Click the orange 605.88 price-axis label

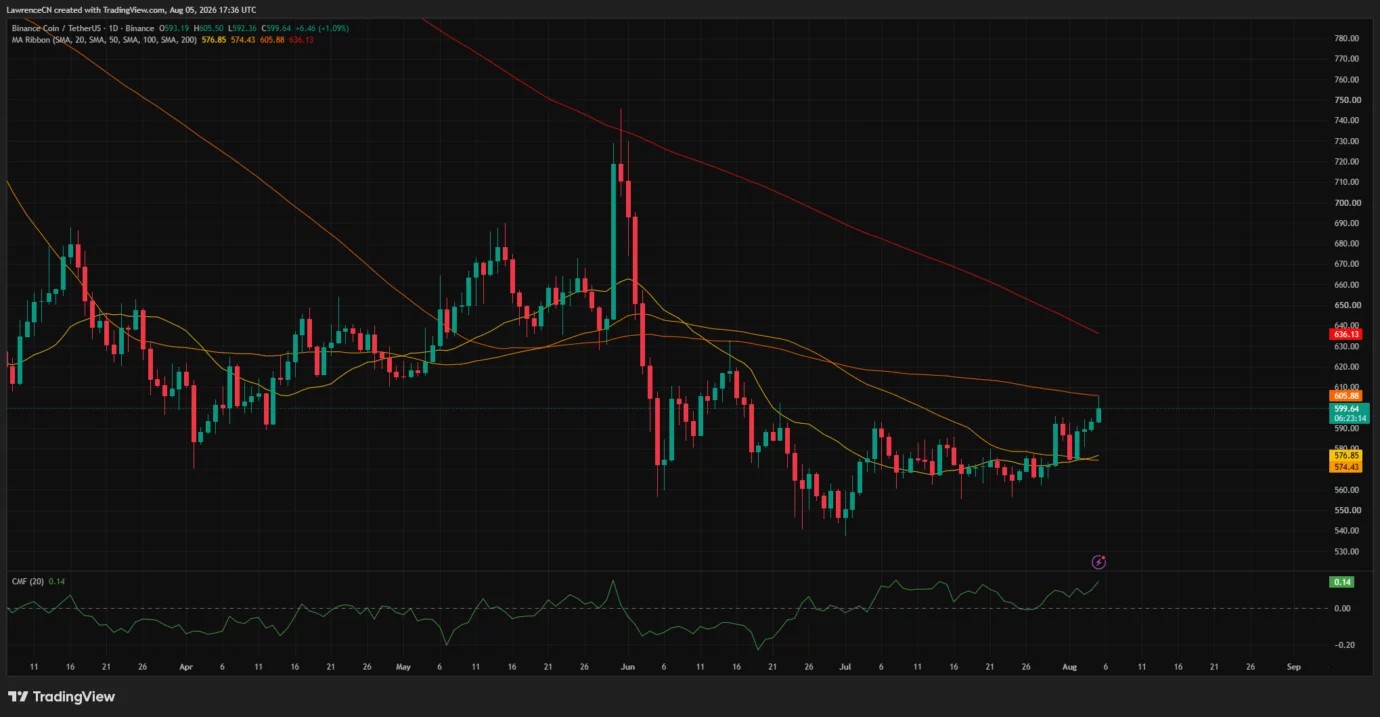(x=1346, y=396)
